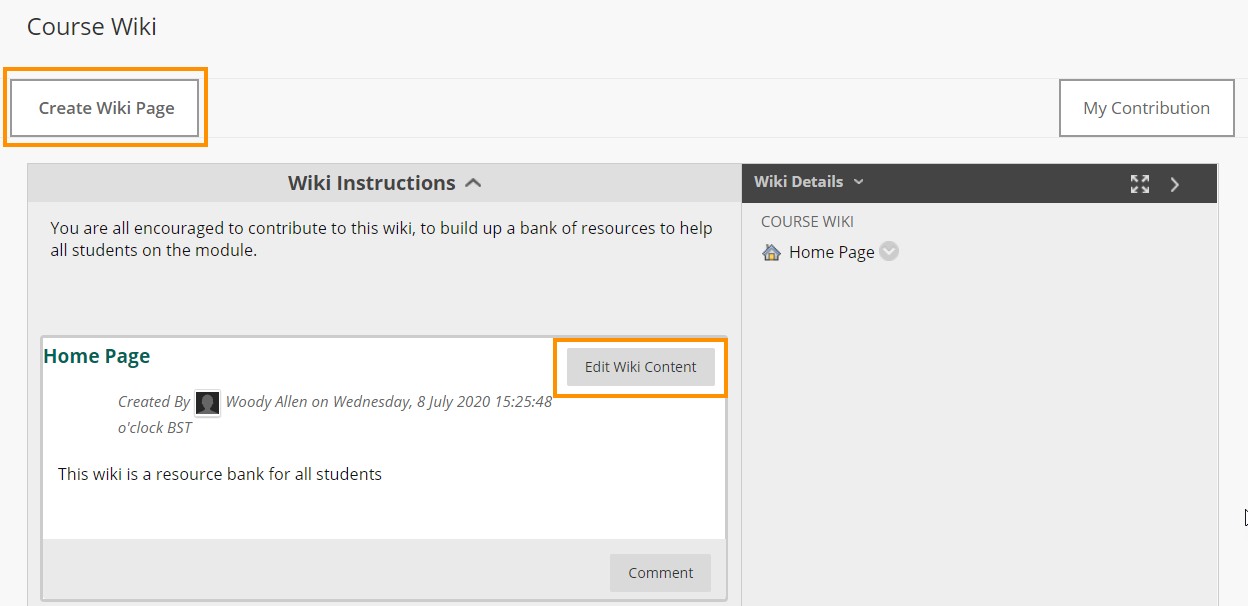This screenshot has width=1248, height=606.
Task: Open the Wiki Details dropdown arrow
Action: (859, 182)
